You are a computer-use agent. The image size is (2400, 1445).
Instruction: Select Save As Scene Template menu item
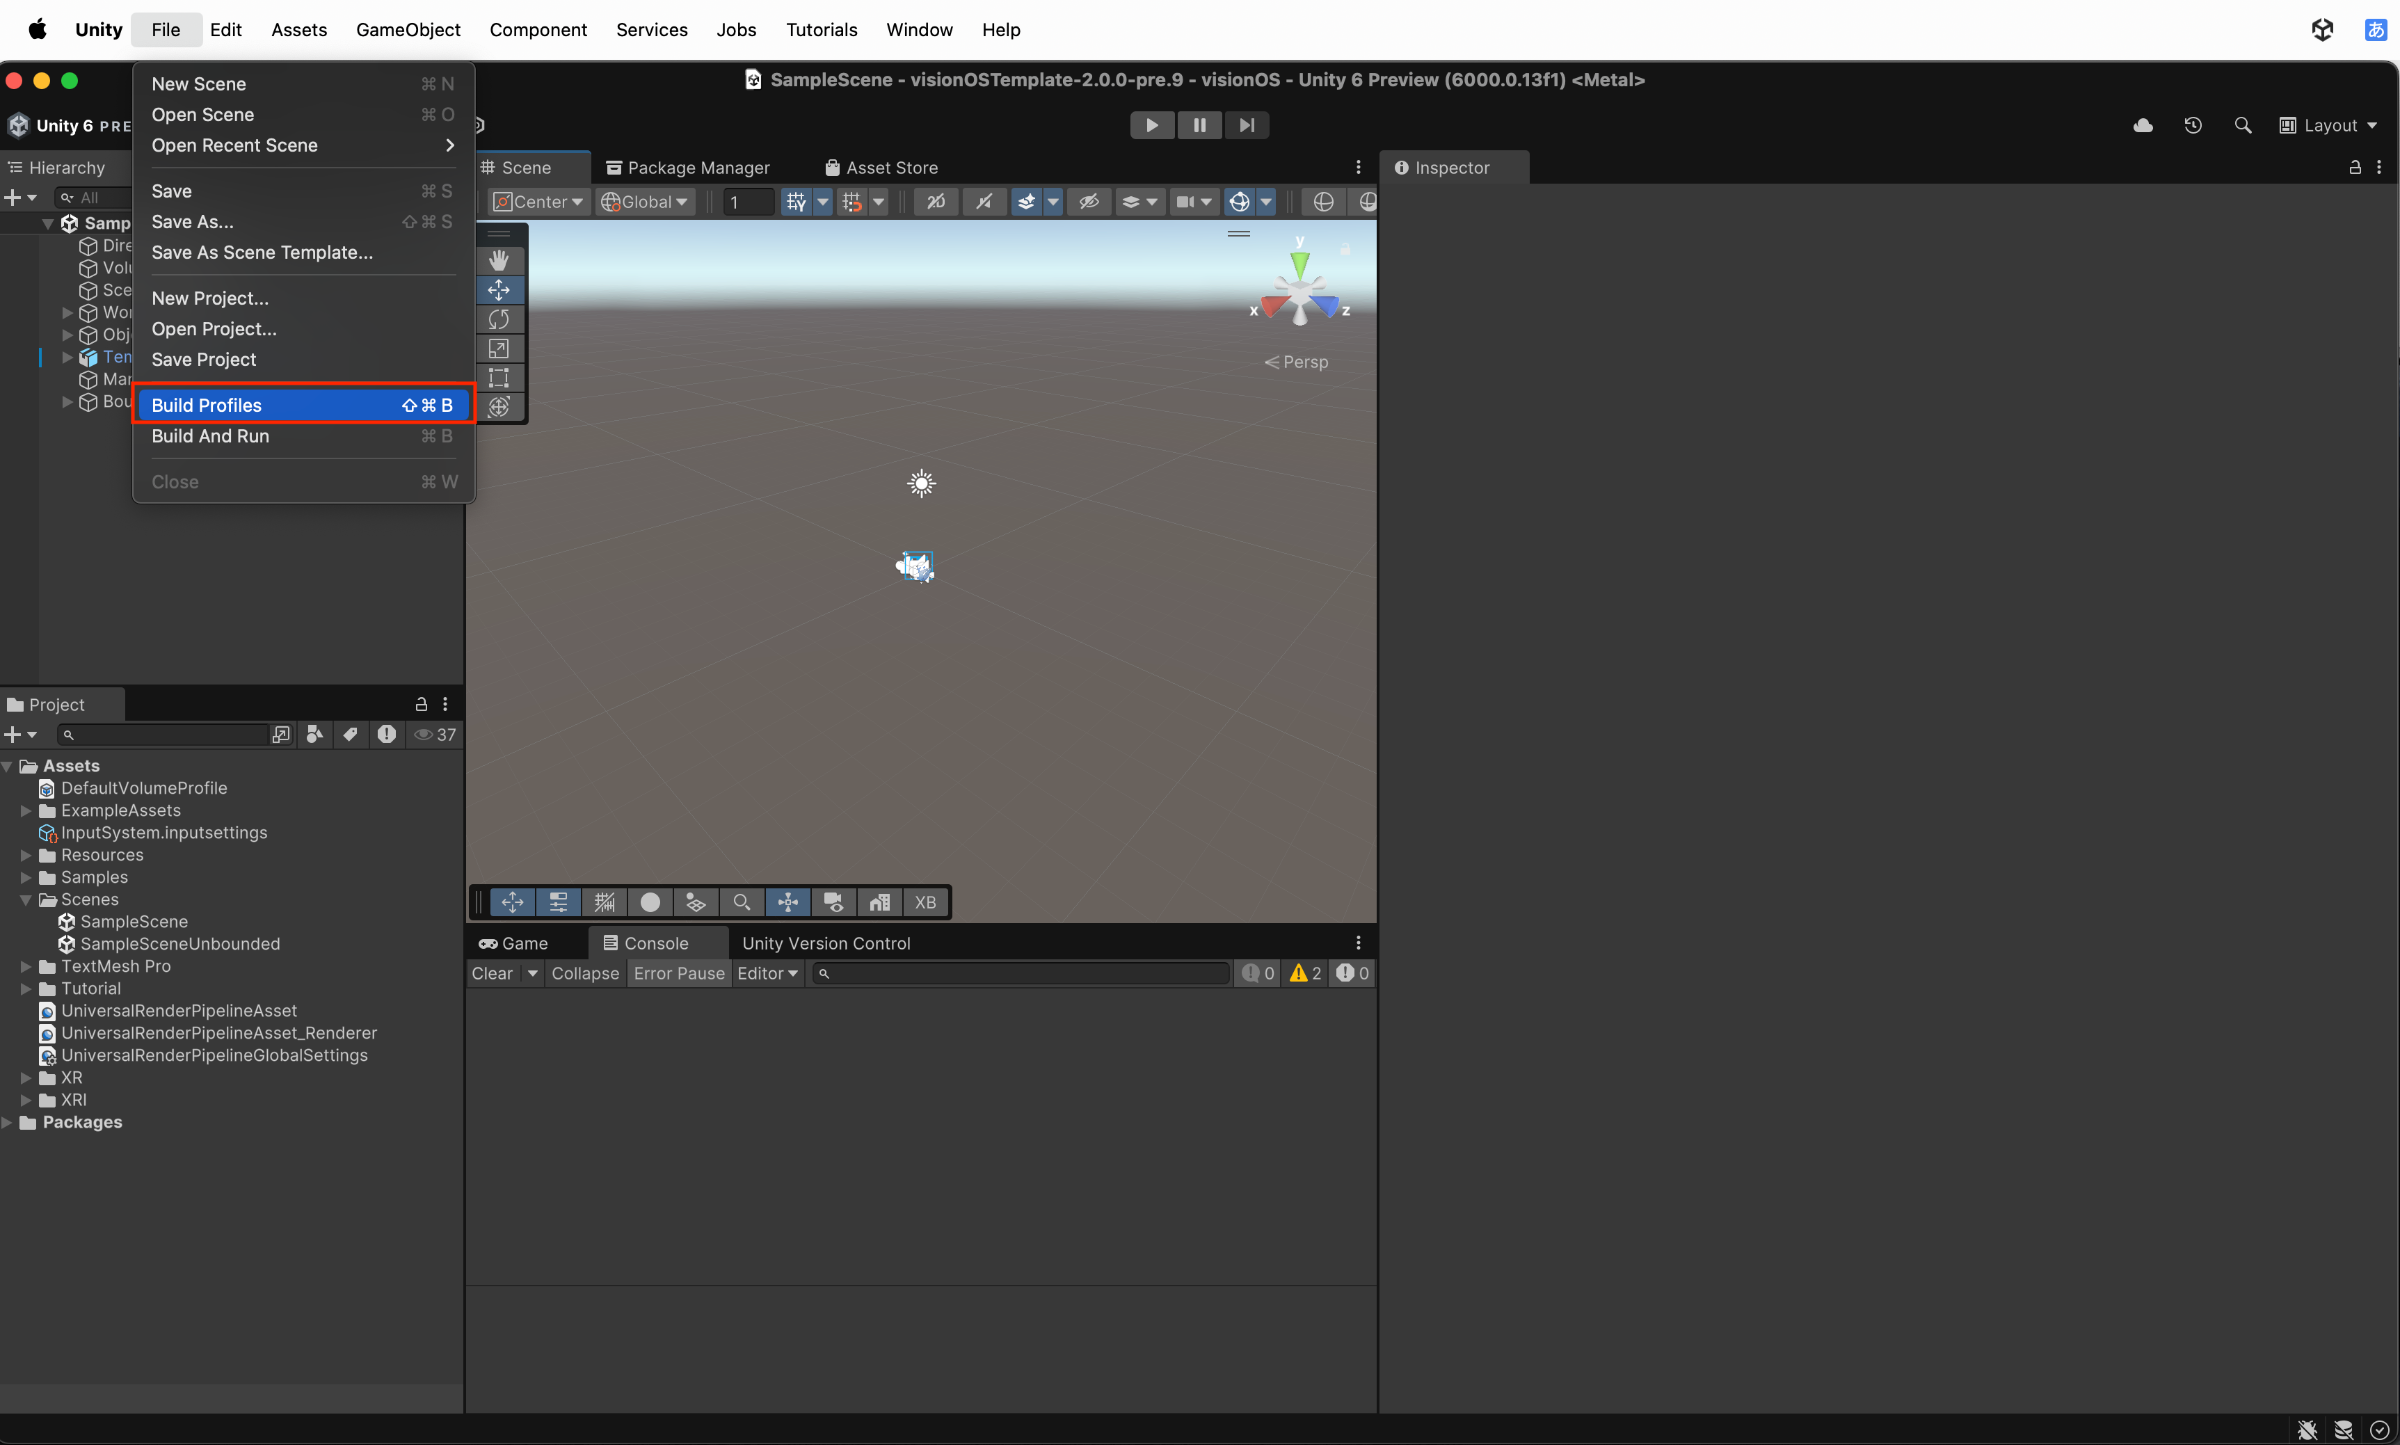(302, 252)
